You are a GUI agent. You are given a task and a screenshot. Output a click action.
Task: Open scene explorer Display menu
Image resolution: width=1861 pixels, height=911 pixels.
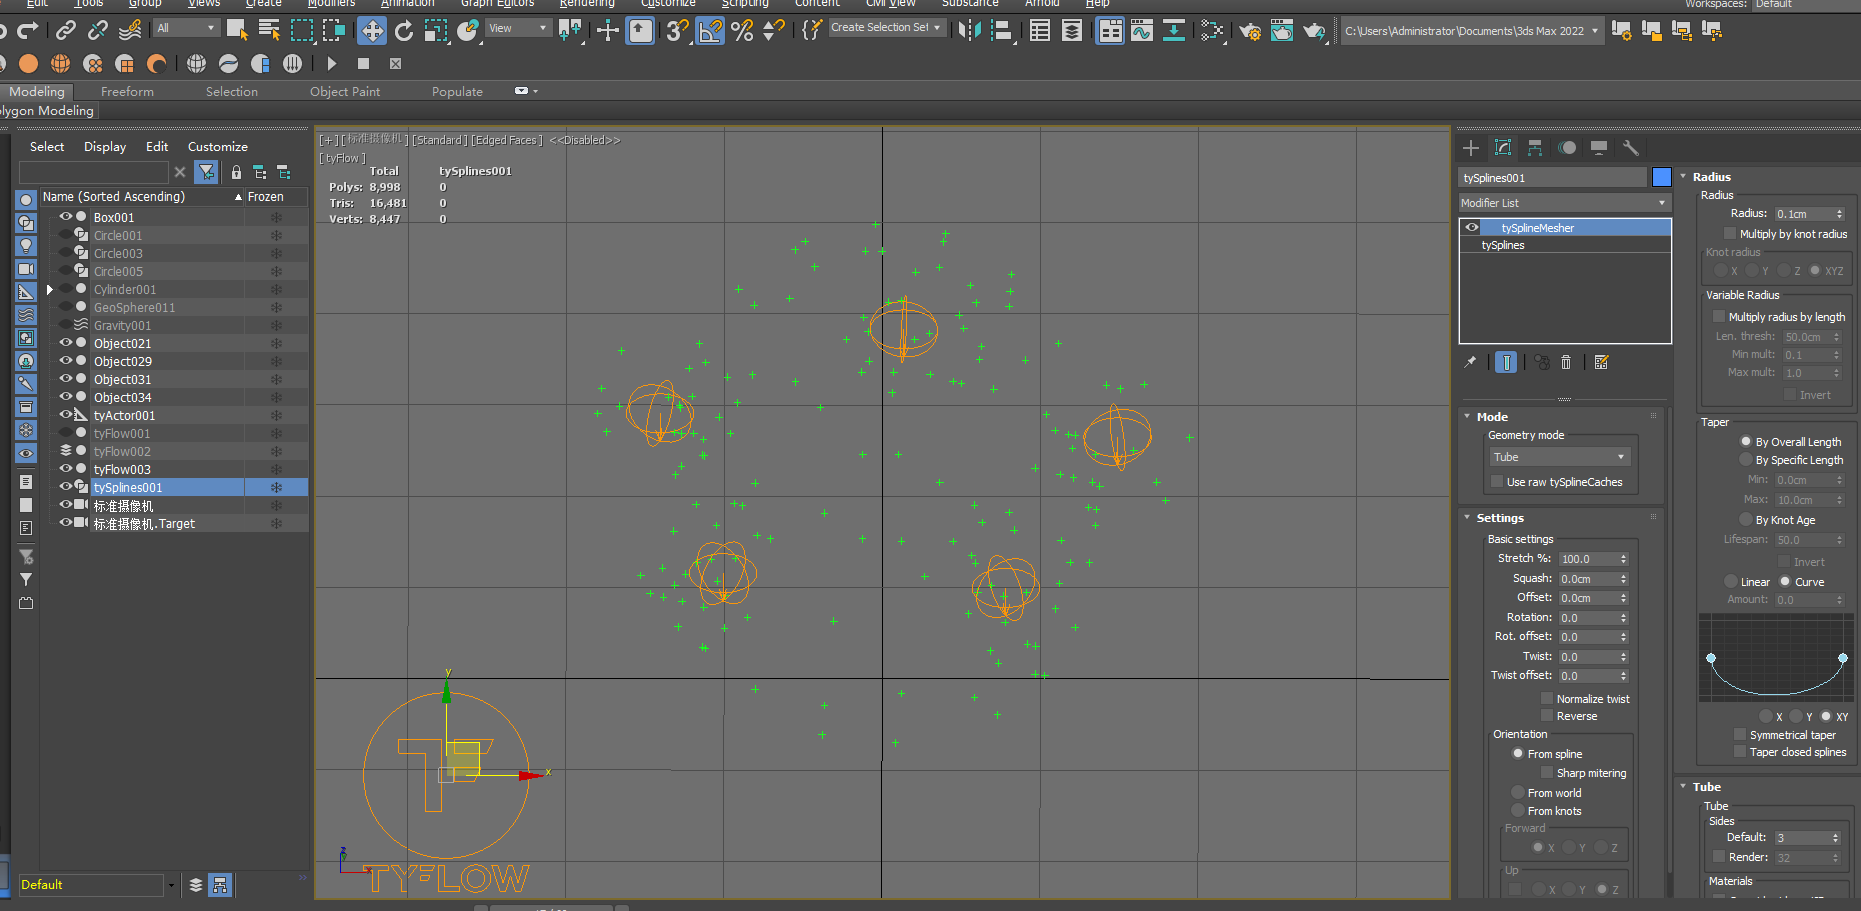coord(105,146)
